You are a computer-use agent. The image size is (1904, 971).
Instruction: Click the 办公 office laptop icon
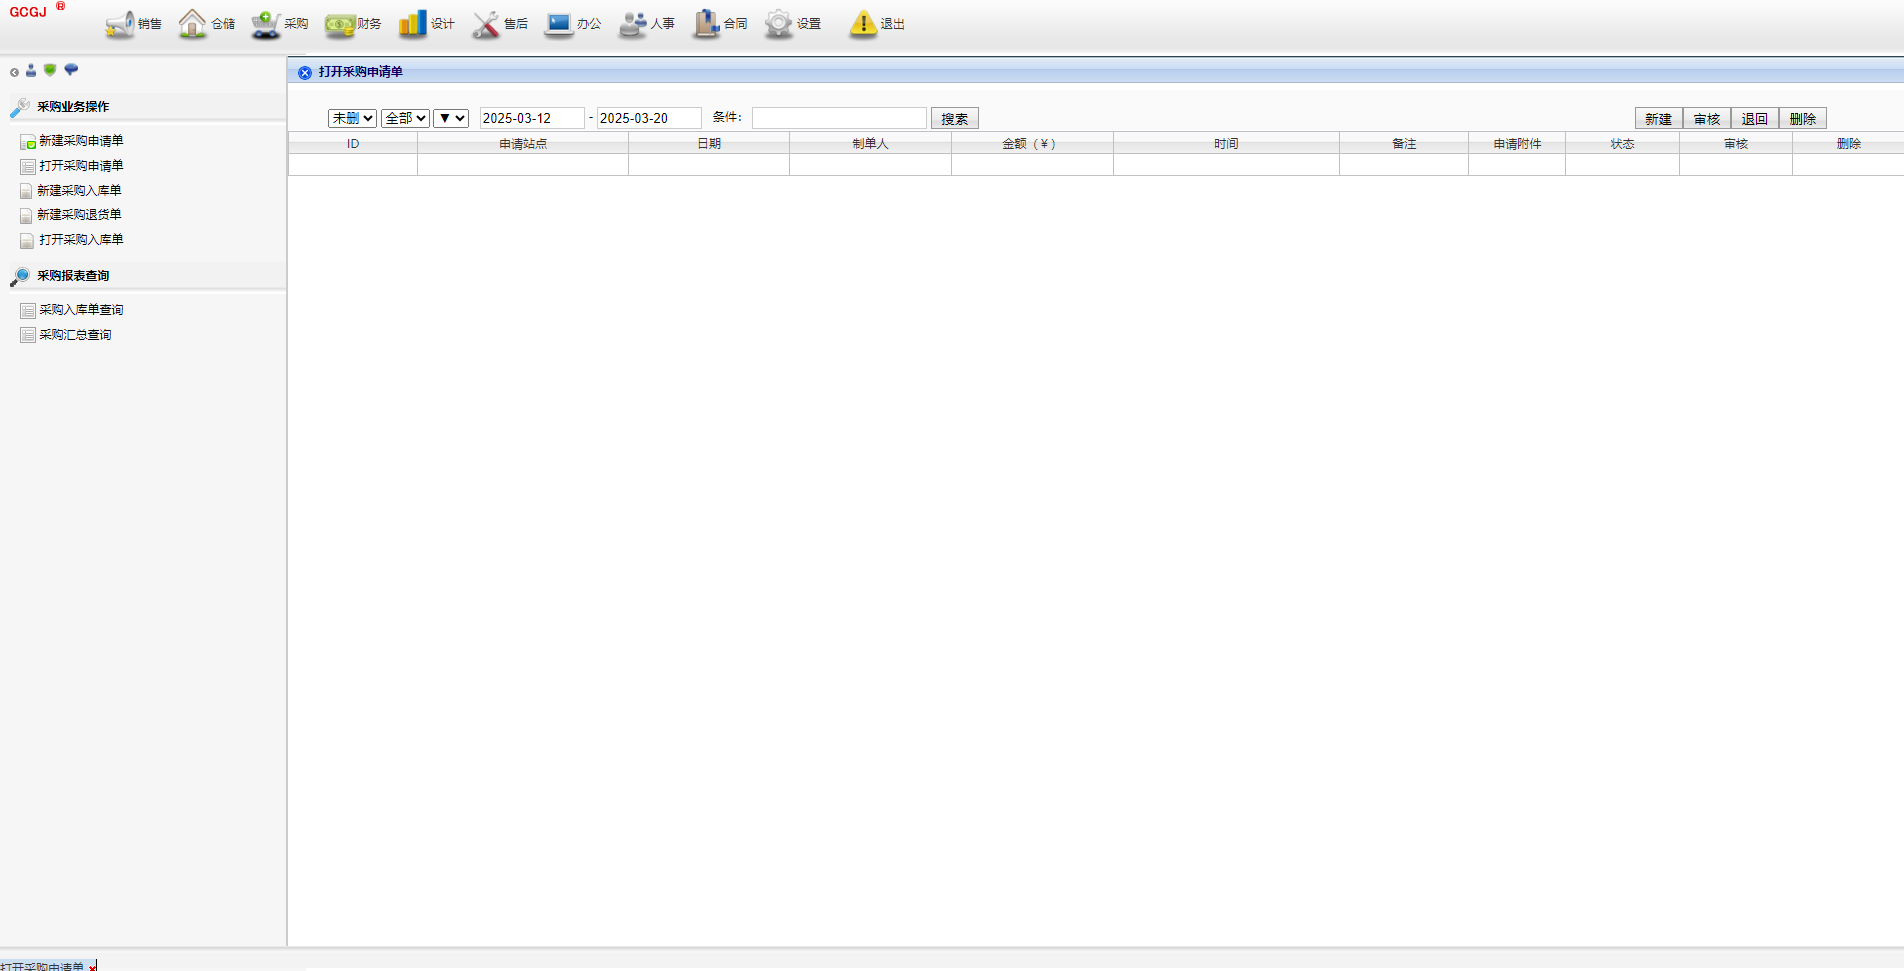pos(559,24)
